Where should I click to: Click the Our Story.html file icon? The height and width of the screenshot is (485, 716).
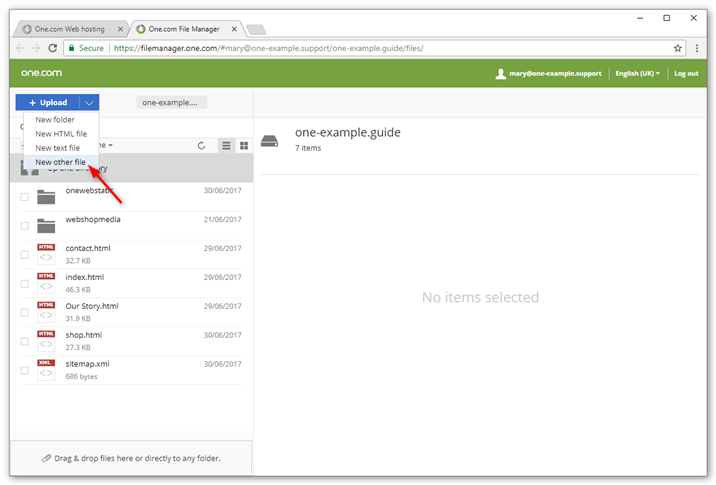(46, 312)
